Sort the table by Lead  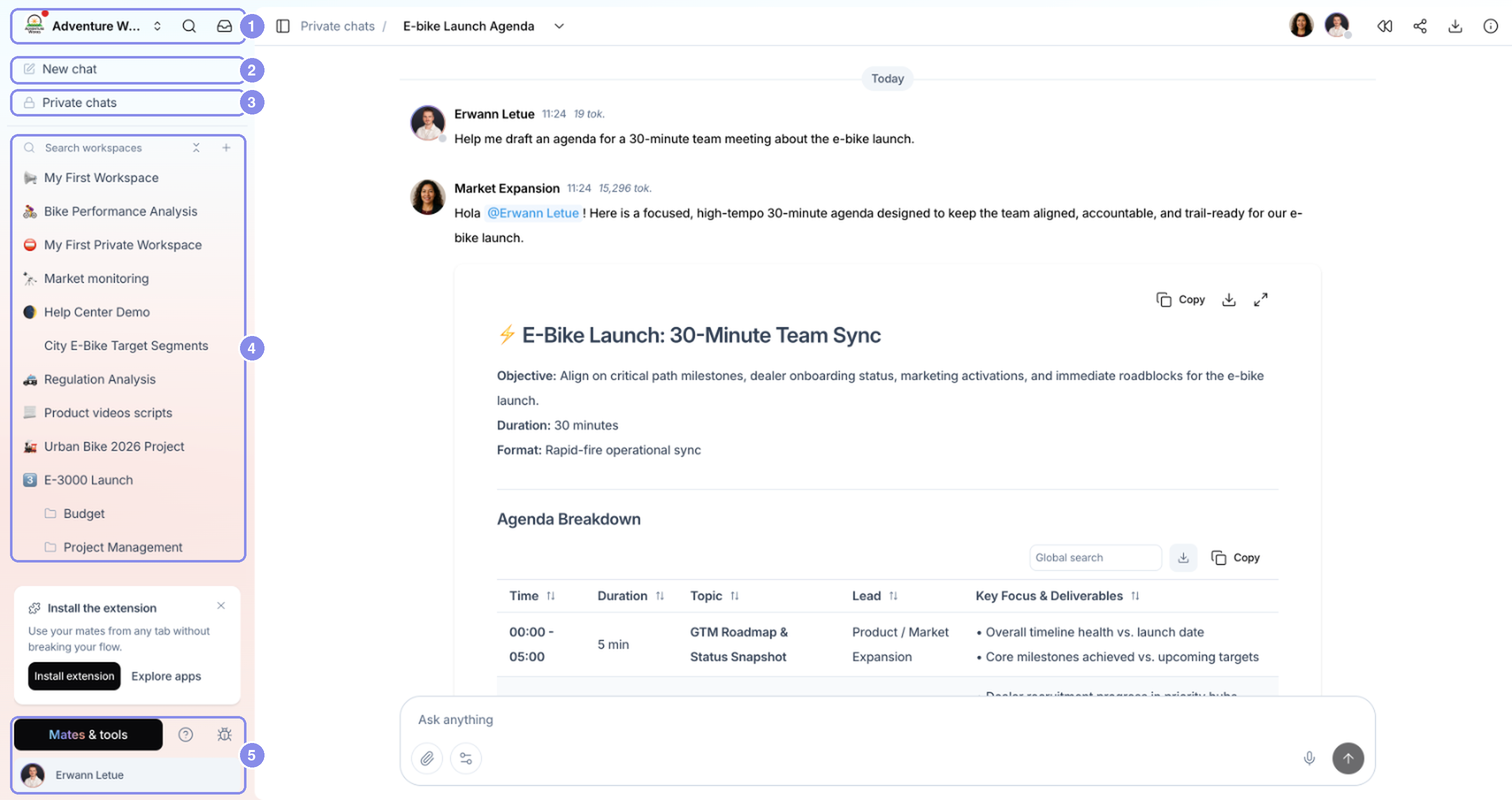(x=893, y=596)
